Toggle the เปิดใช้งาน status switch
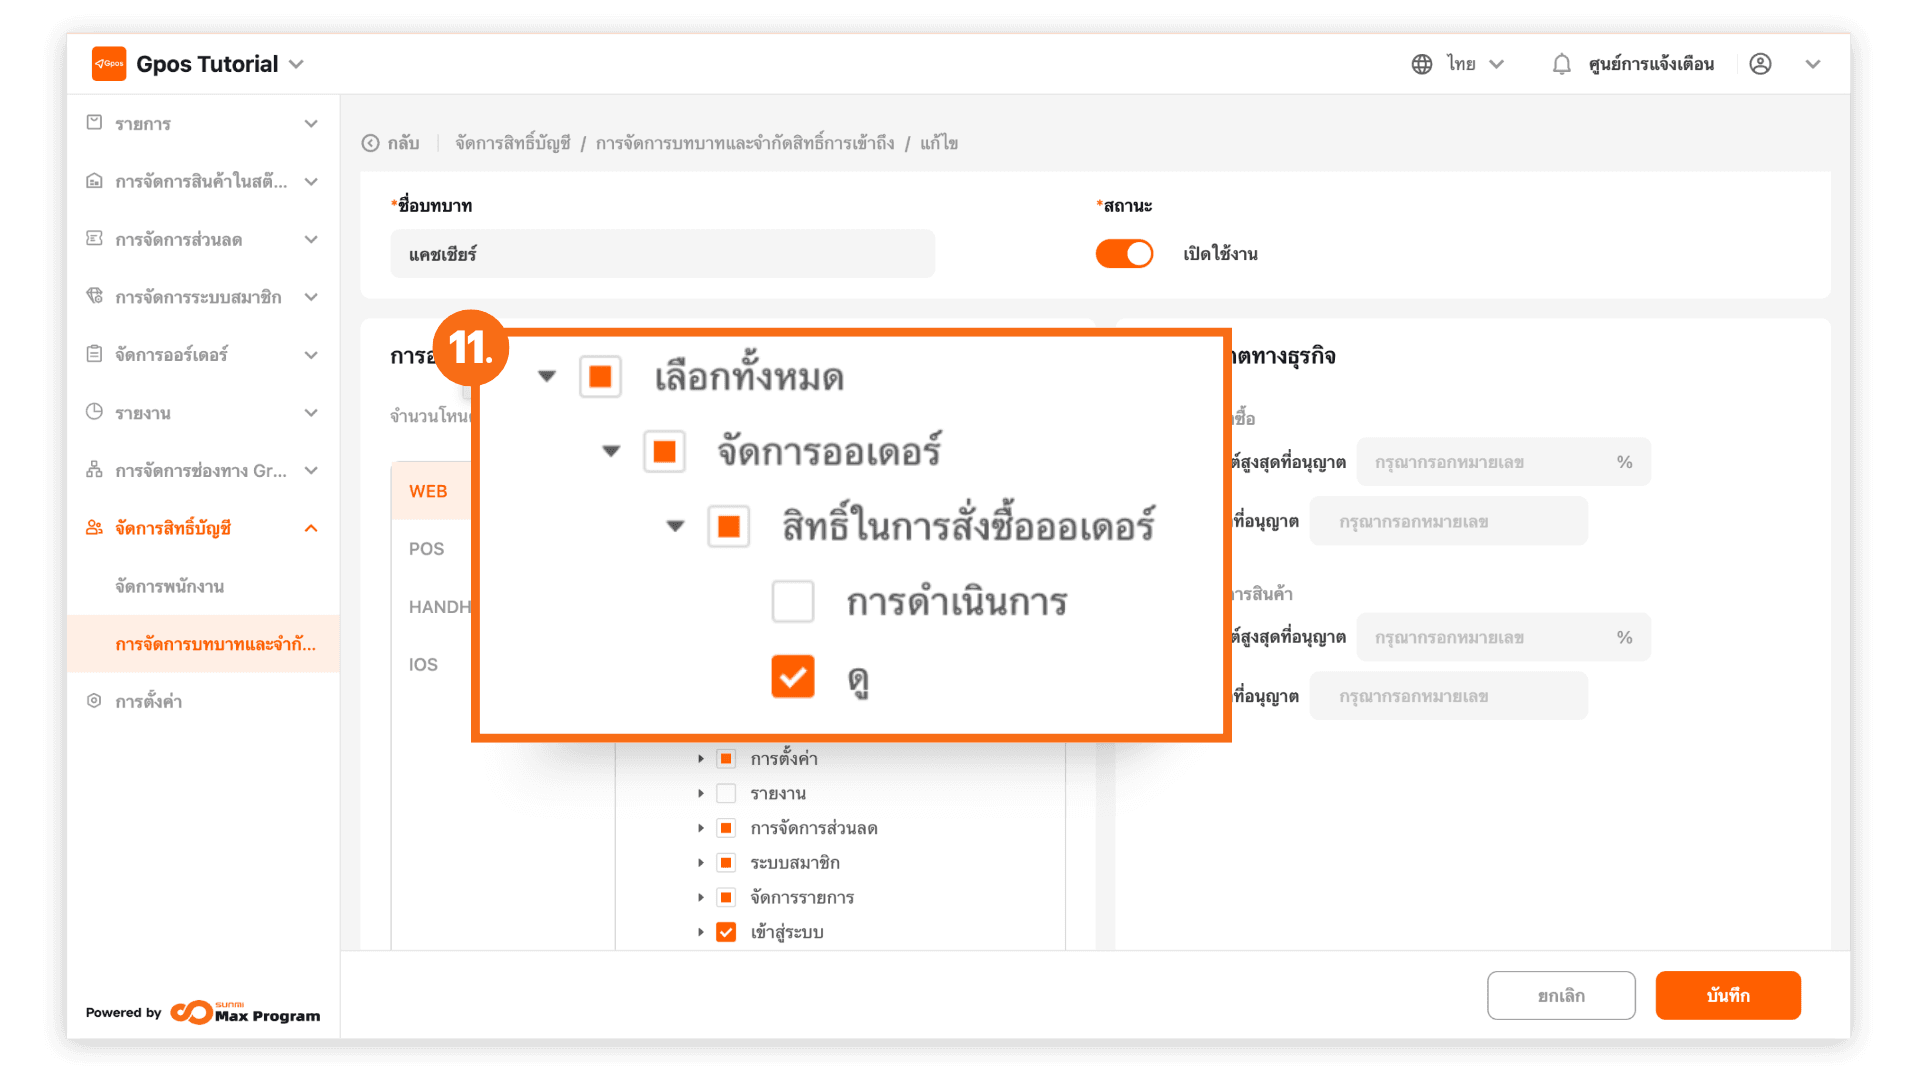1920x1080 pixels. coord(1124,254)
